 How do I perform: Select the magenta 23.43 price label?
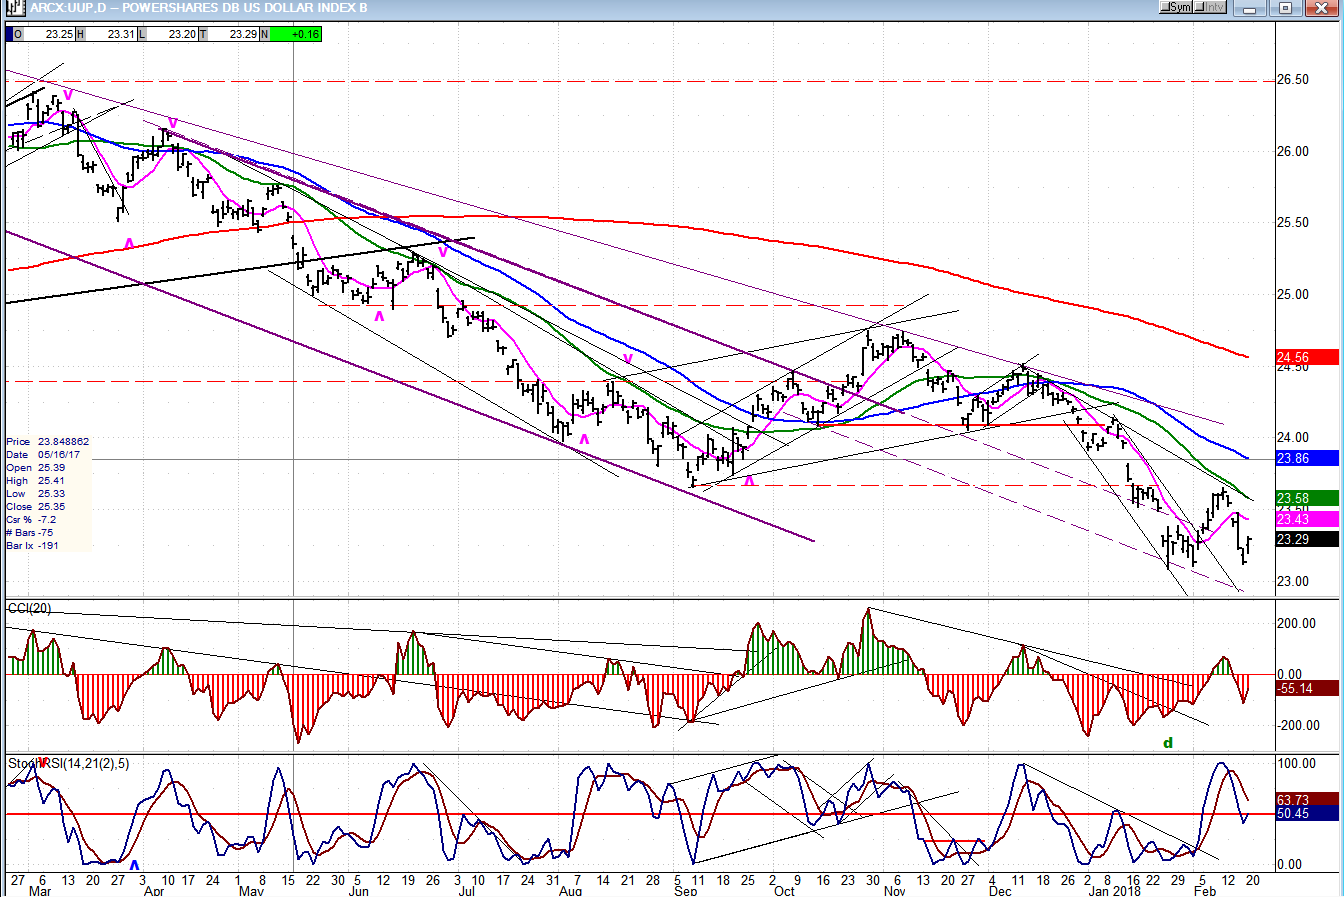(1306, 519)
